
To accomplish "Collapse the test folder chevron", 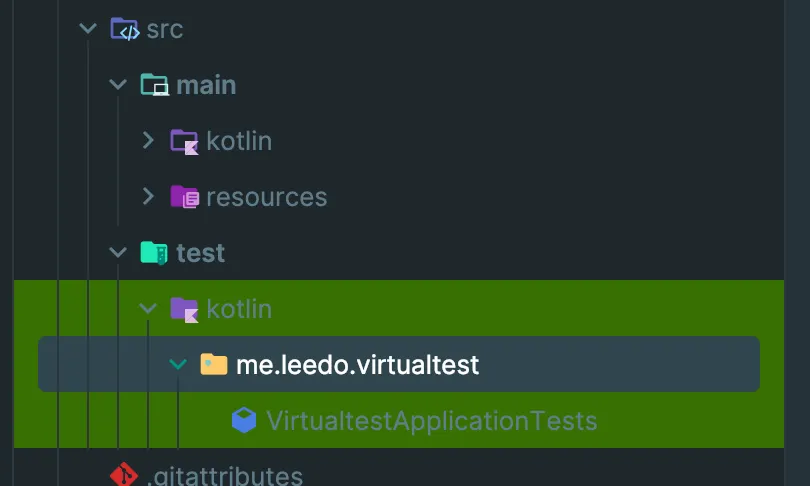I will (118, 253).
